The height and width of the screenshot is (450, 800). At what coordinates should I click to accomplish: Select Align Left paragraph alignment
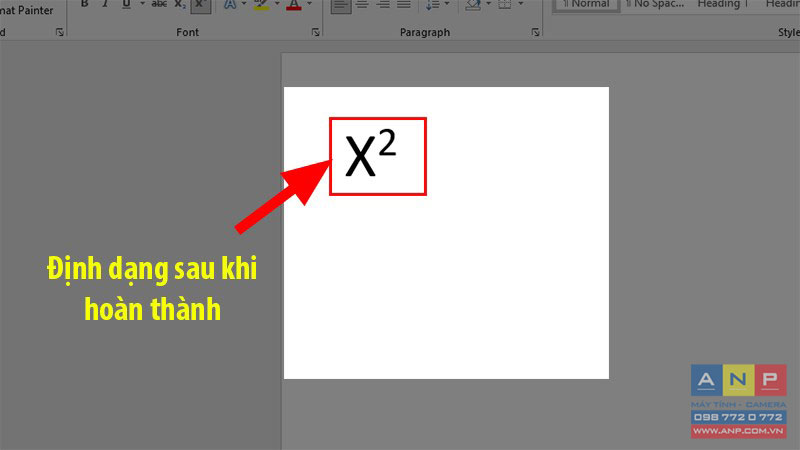[341, 5]
